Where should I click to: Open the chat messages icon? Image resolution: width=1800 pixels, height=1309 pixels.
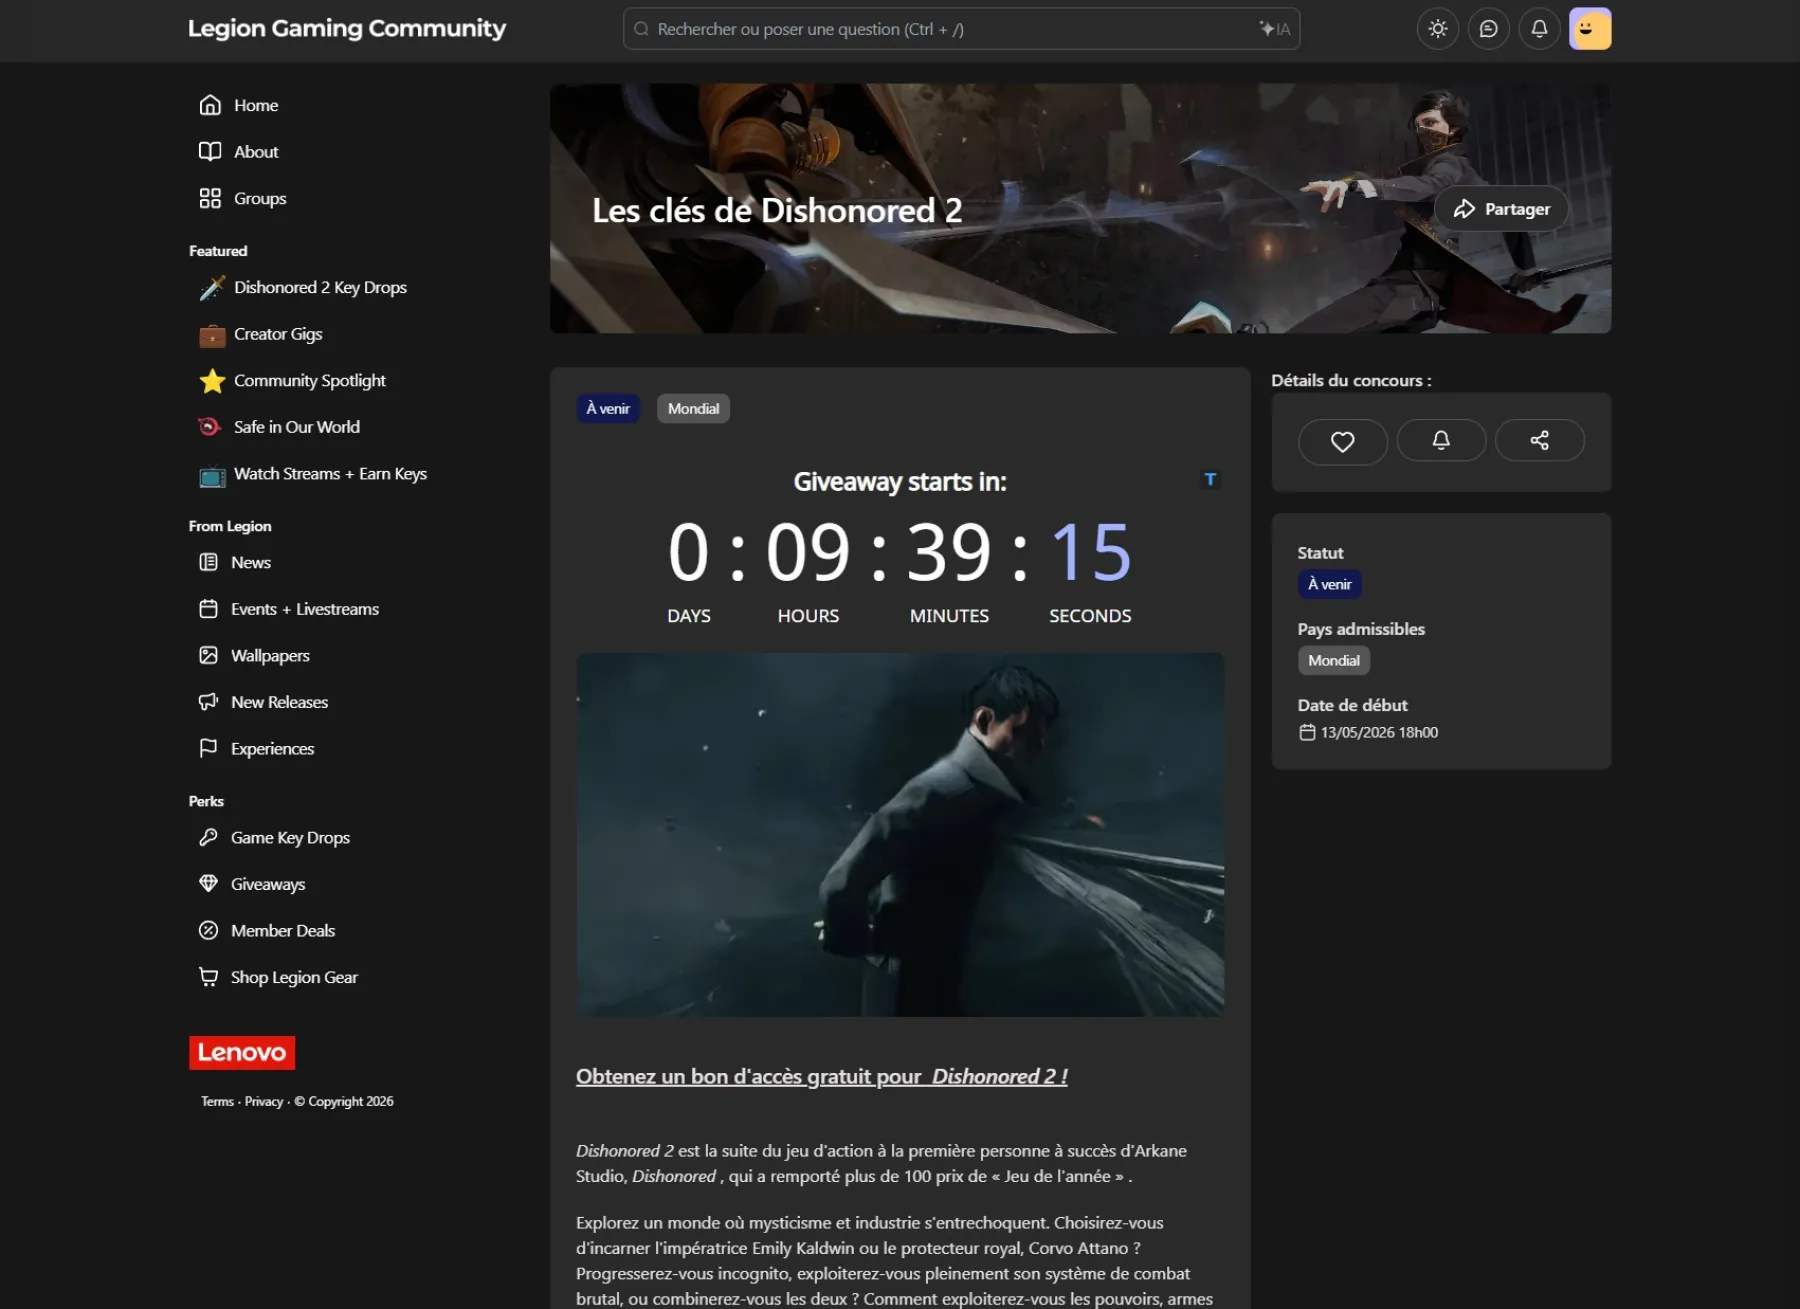1489,29
